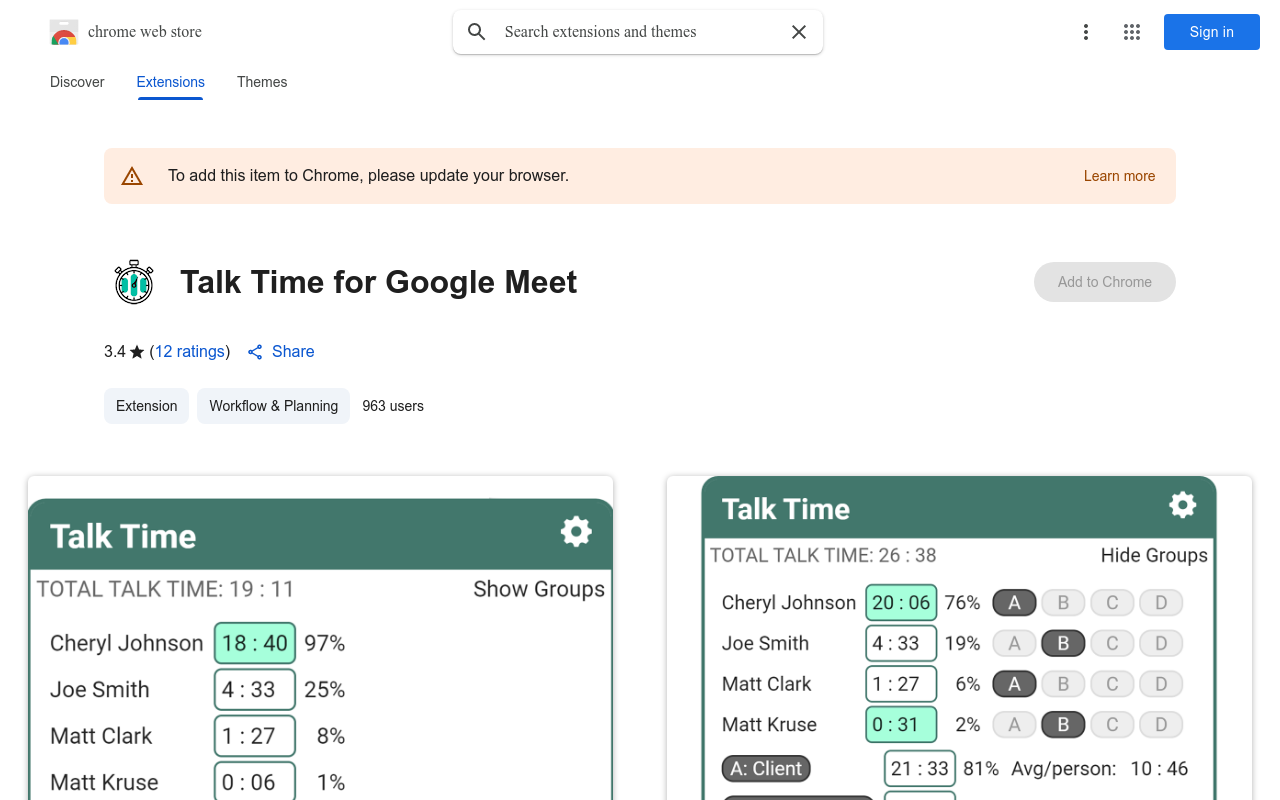Click the Talk Time for Google Meet title

pyautogui.click(x=378, y=282)
